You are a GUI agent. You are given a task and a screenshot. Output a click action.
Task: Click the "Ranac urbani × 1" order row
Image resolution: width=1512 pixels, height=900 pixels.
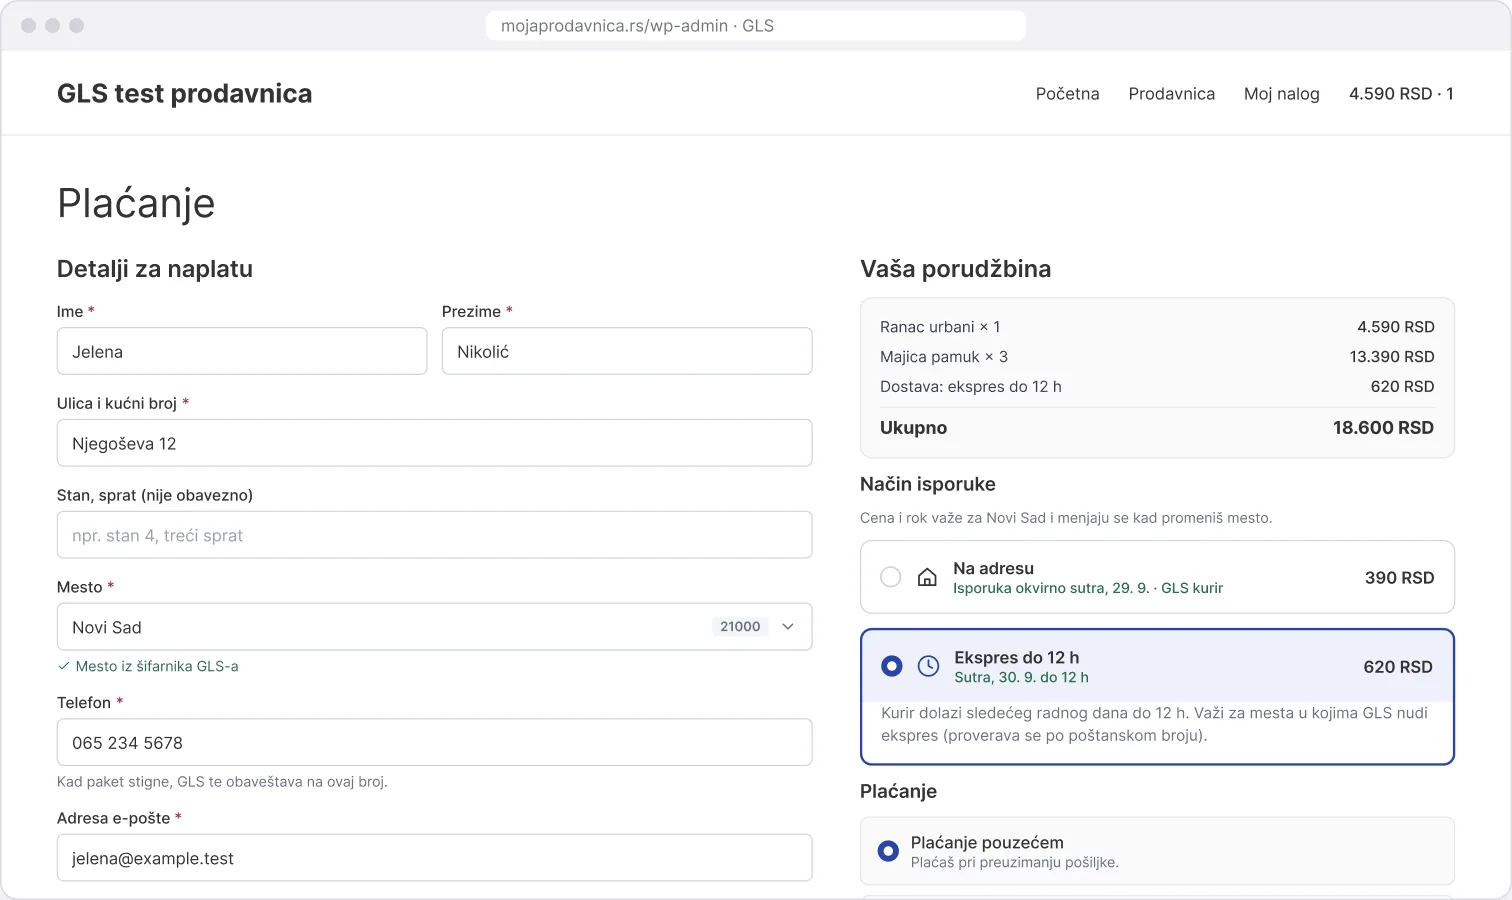(x=1157, y=327)
